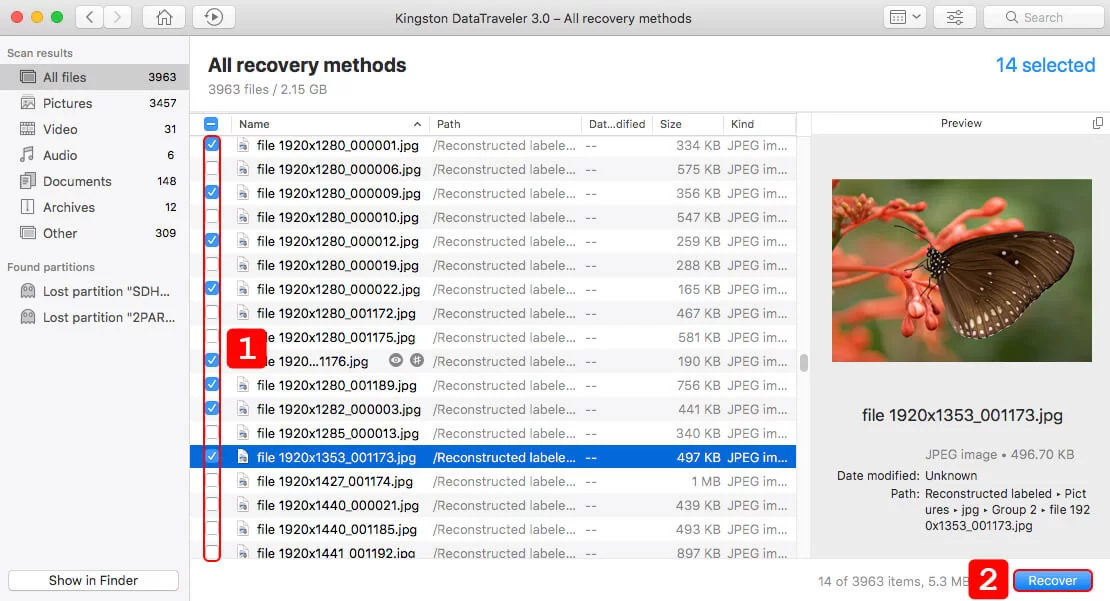The image size is (1110, 601).
Task: Open the view mode dropdown
Action: click(x=904, y=17)
